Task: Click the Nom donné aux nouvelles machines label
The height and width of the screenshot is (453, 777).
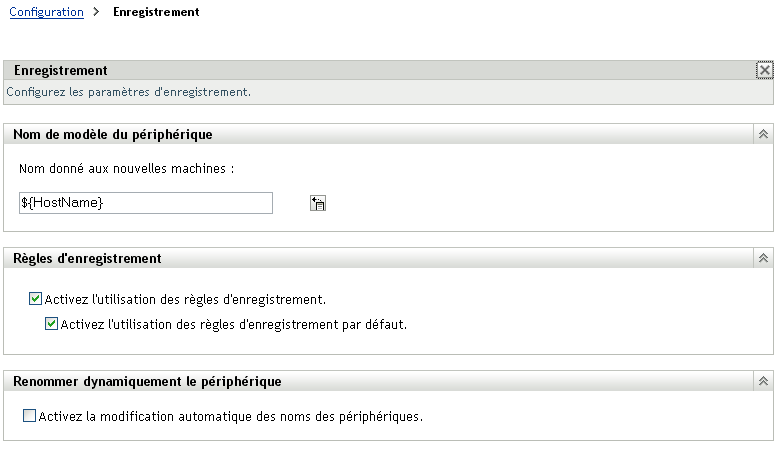Action: [126, 169]
